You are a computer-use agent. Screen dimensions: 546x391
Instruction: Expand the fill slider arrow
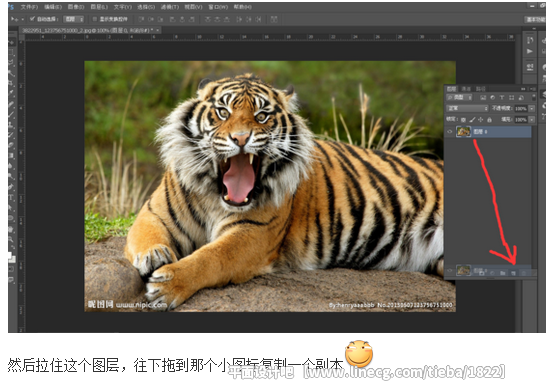click(x=532, y=119)
